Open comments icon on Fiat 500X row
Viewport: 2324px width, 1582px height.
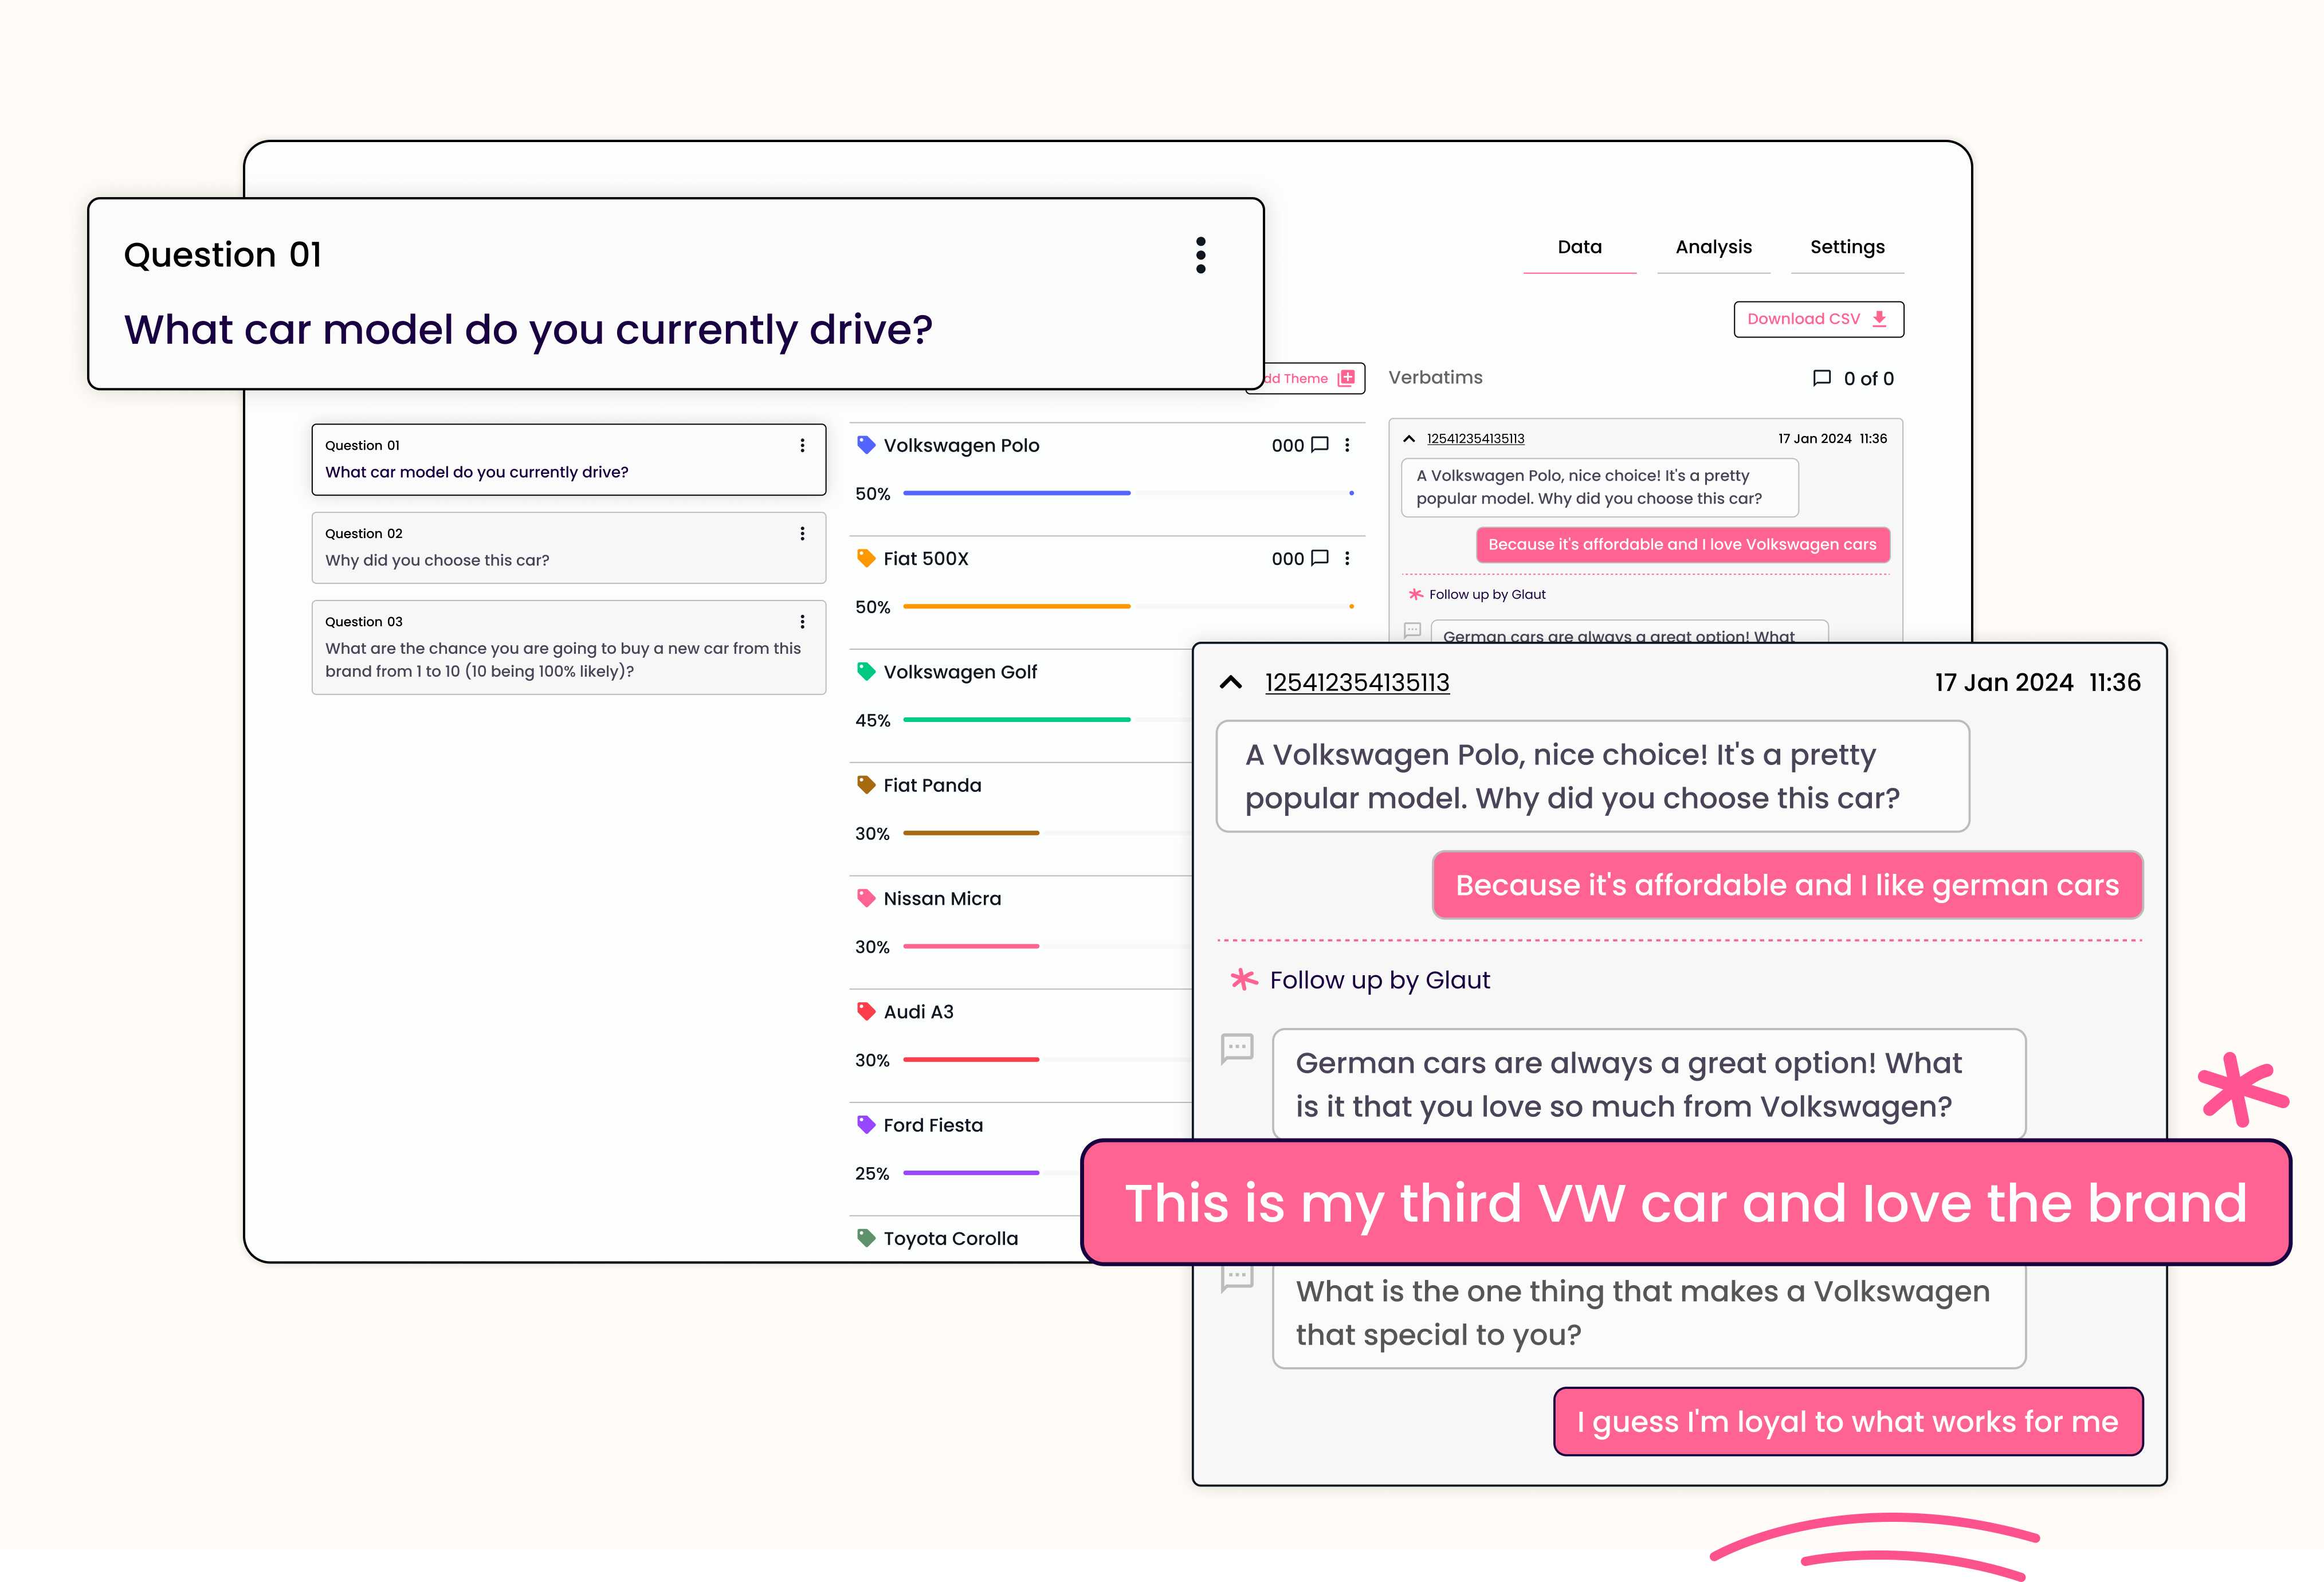coord(1320,558)
